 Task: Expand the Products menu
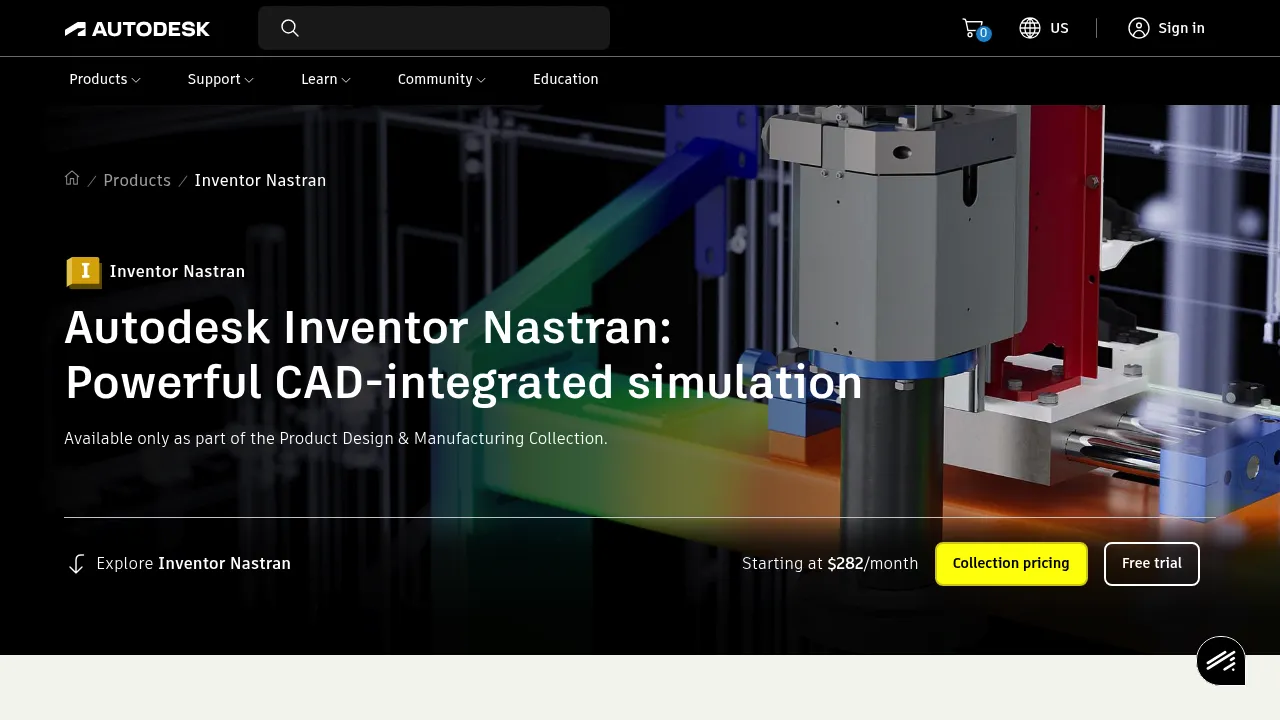(x=105, y=79)
